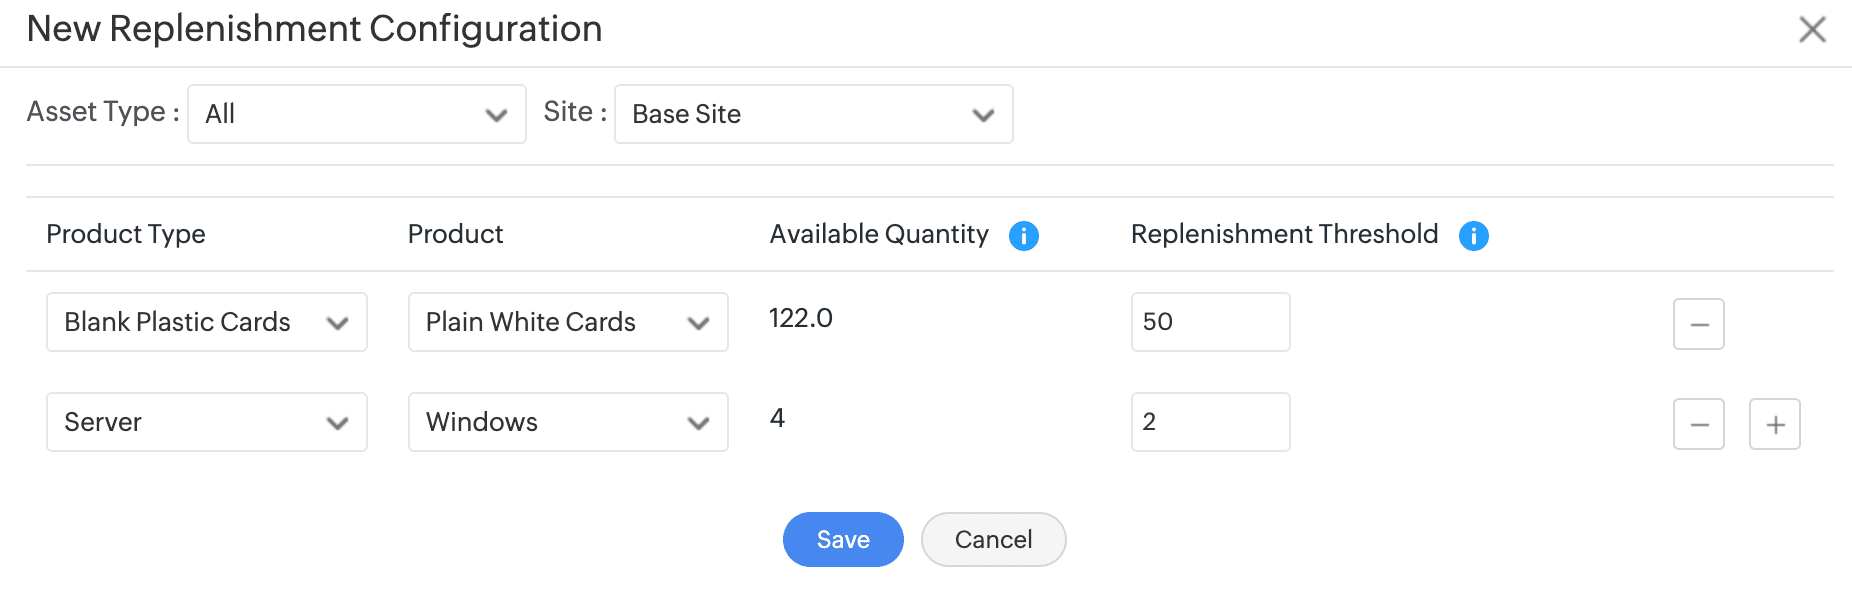The width and height of the screenshot is (1852, 598).
Task: Expand the Plain White Cards product dropdown
Action: pos(567,322)
